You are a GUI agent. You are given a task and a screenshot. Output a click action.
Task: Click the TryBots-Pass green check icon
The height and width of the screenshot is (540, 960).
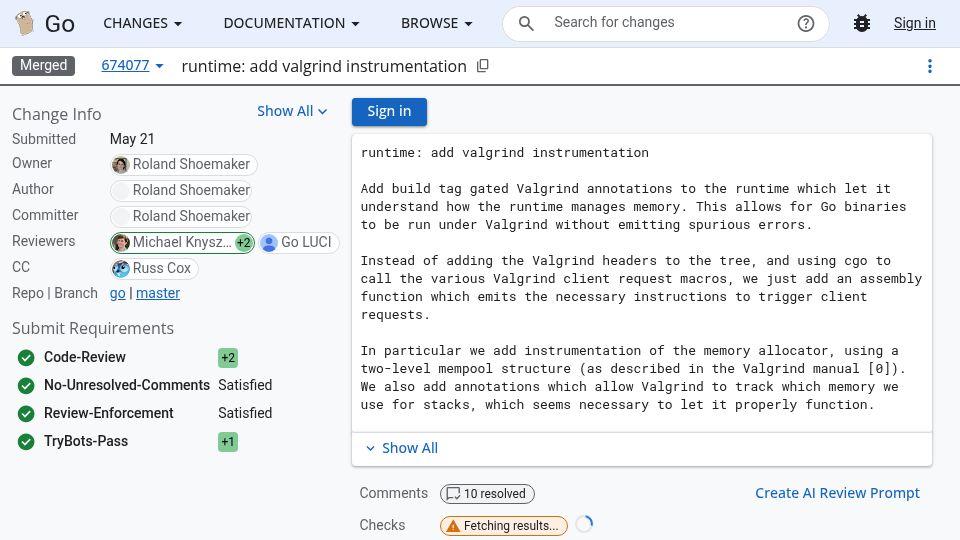[26, 441]
